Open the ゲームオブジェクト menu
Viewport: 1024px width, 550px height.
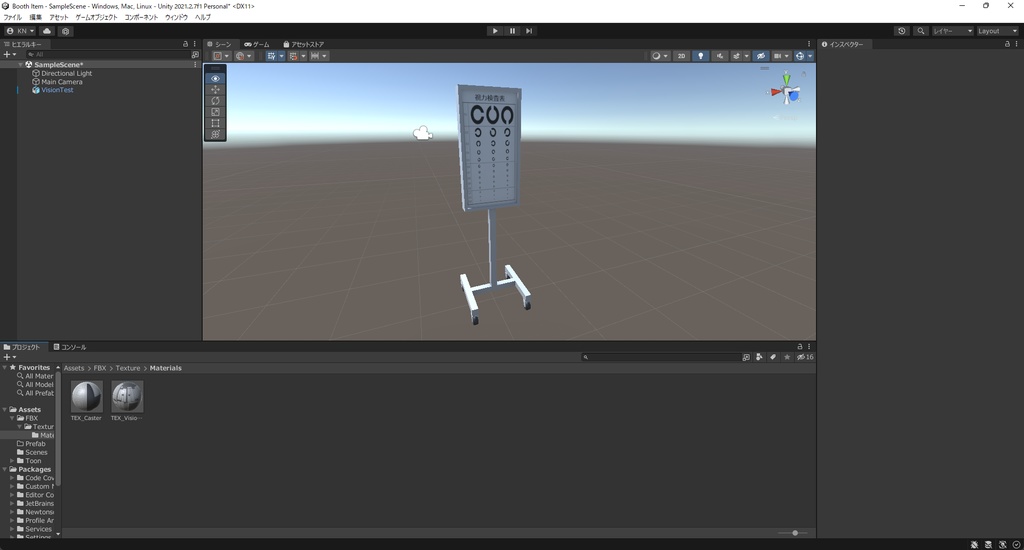point(97,18)
